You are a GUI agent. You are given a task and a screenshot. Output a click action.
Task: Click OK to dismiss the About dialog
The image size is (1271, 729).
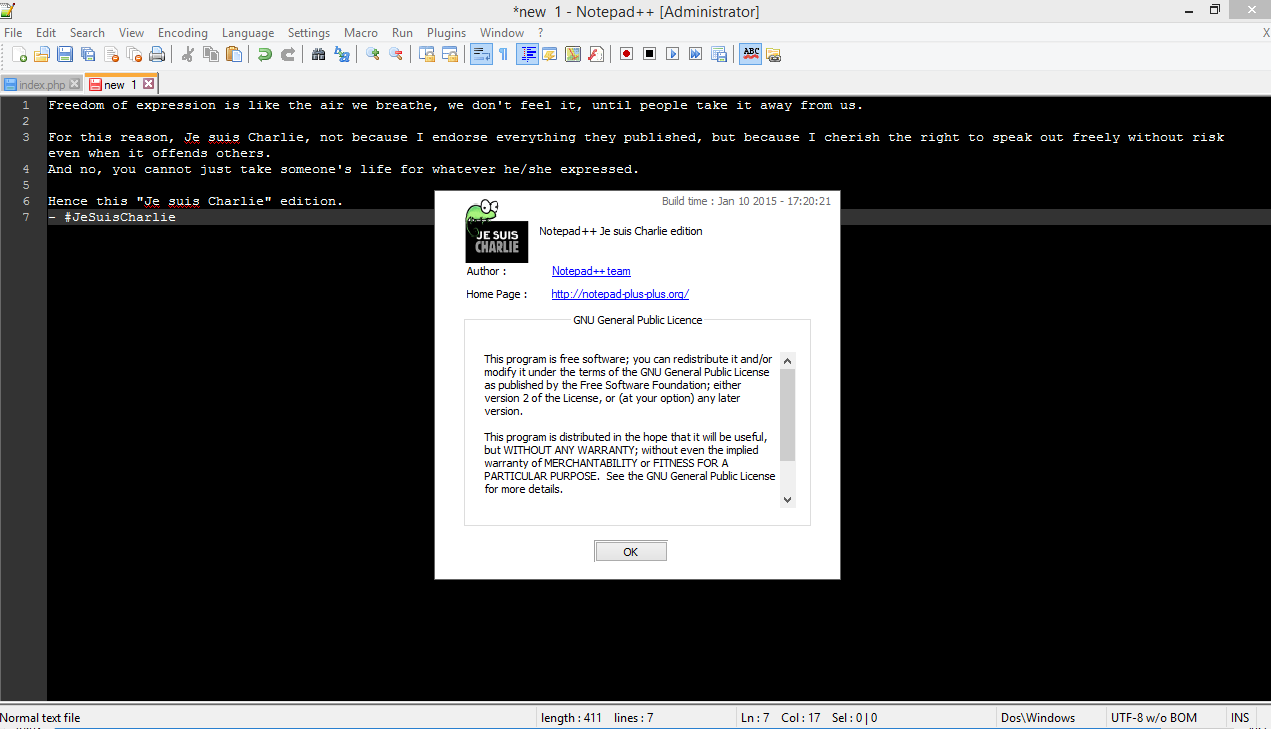[x=630, y=552]
